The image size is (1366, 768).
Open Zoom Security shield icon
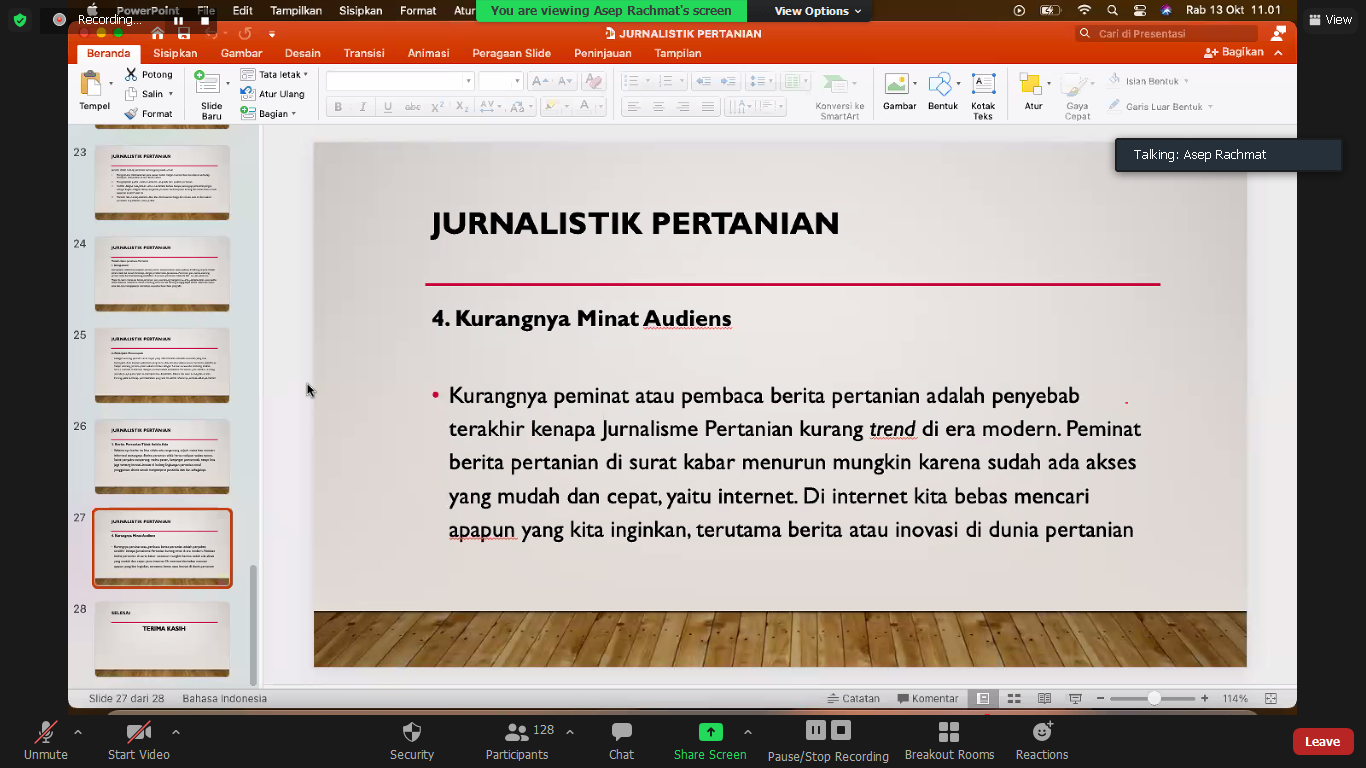click(x=411, y=732)
